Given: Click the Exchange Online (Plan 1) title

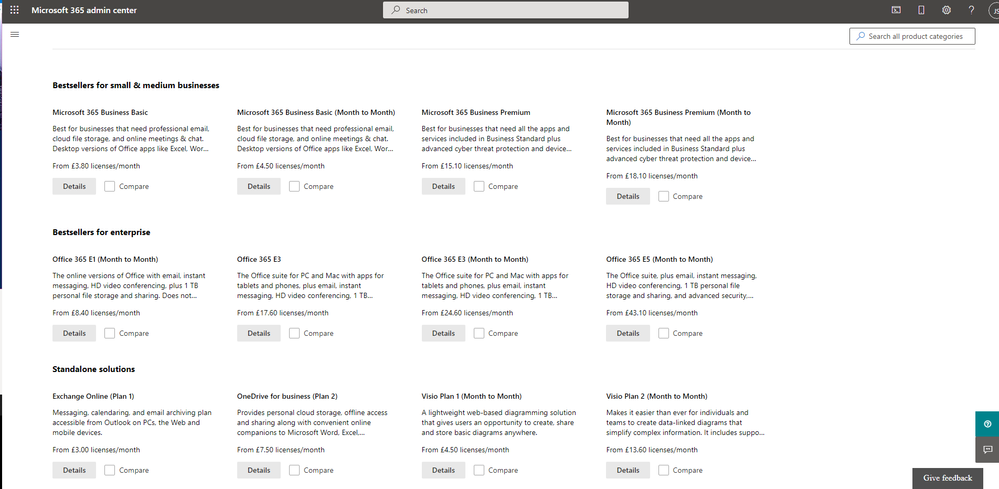Looking at the screenshot, I should (x=93, y=396).
